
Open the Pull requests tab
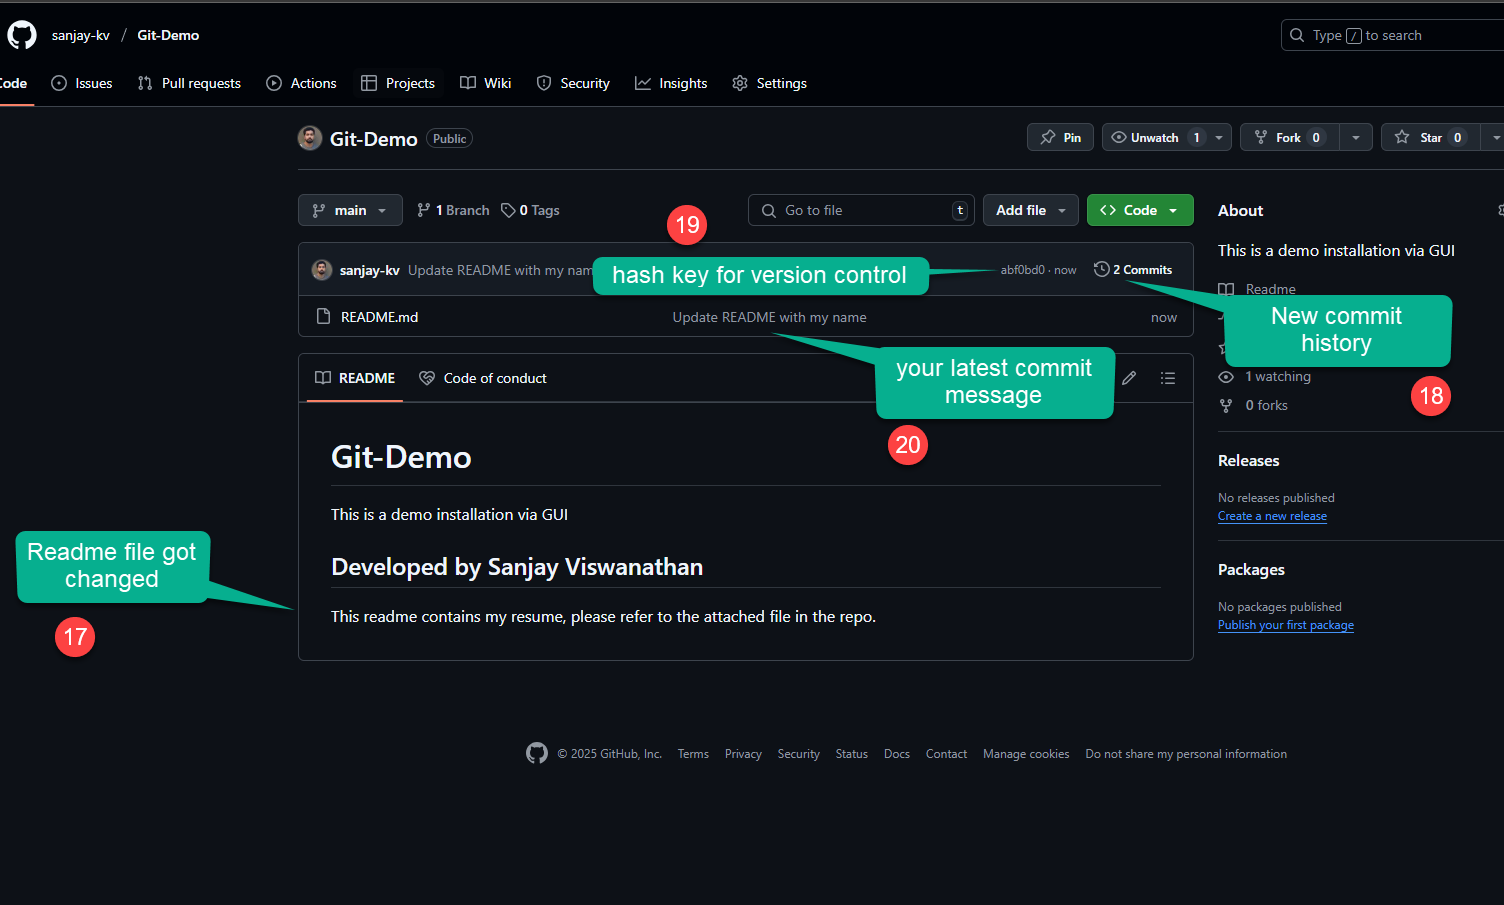tap(189, 83)
